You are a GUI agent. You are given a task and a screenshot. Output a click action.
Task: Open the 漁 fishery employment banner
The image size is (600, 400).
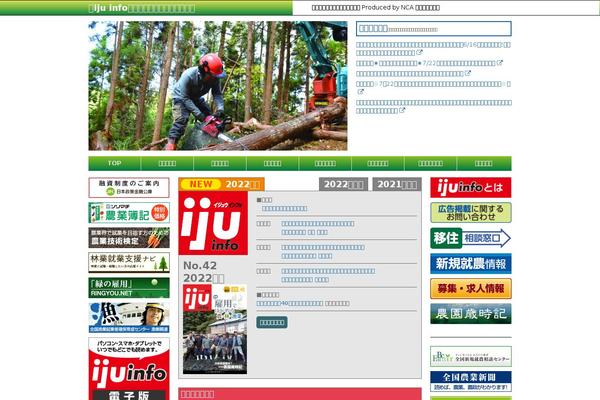point(129,317)
